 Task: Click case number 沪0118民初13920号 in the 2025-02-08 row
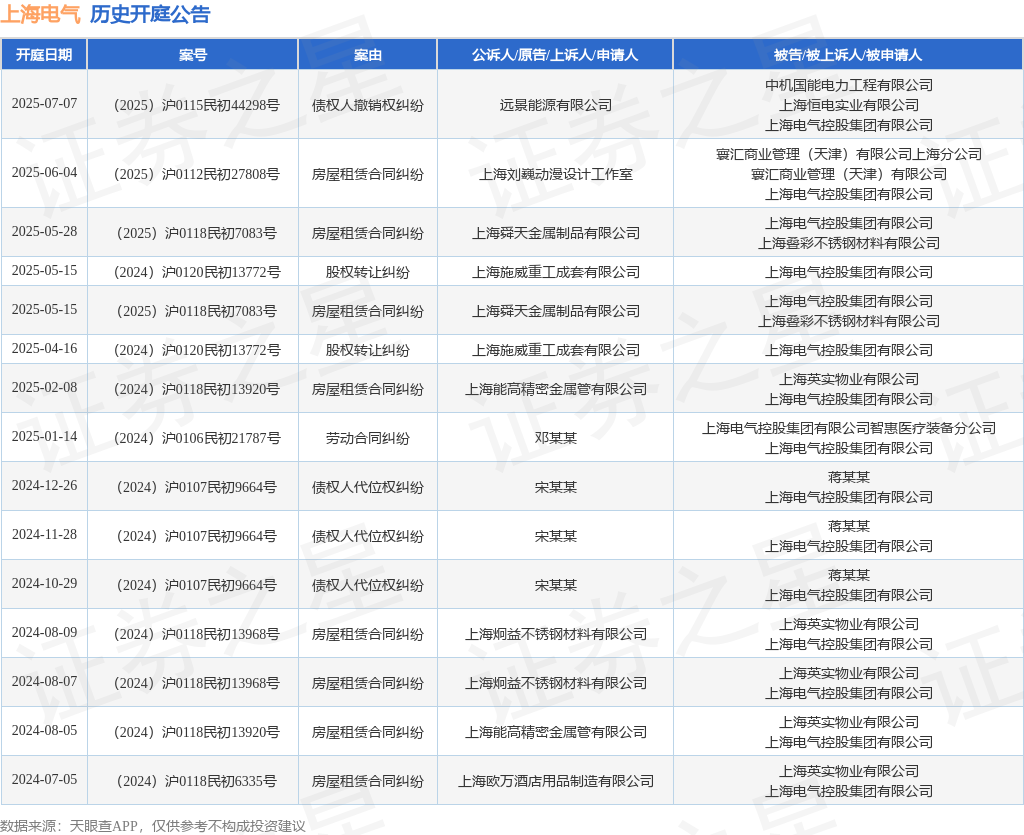[197, 389]
